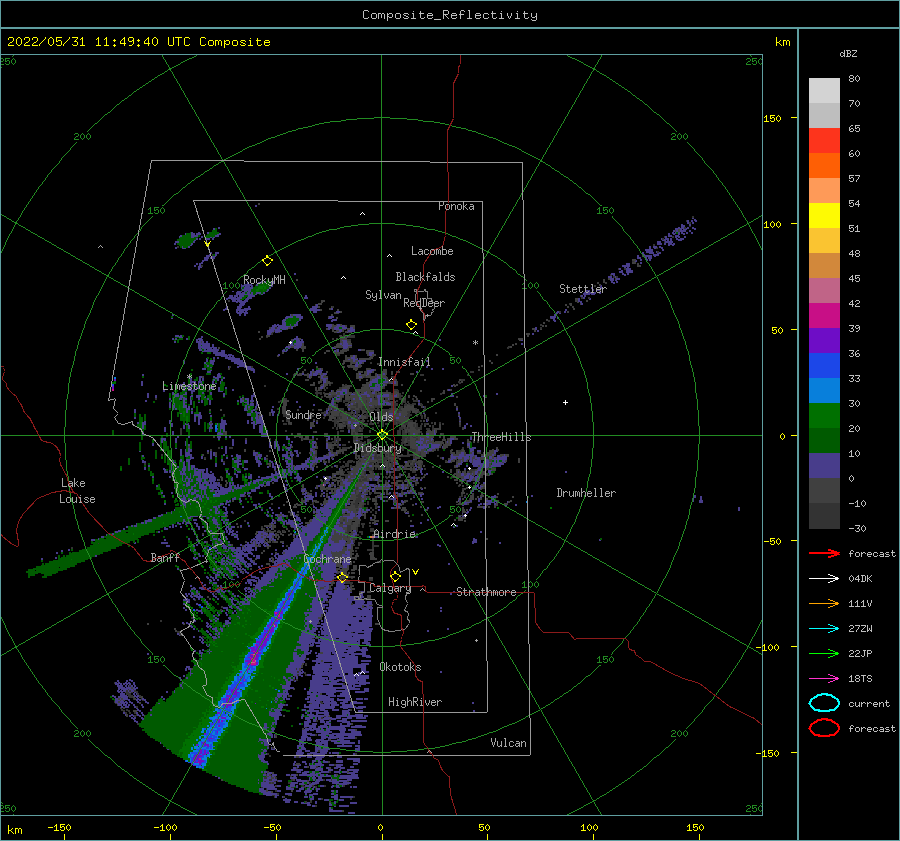Image resolution: width=900 pixels, height=841 pixels.
Task: Select the 'ThreeHills' city label
Action: pos(501,437)
